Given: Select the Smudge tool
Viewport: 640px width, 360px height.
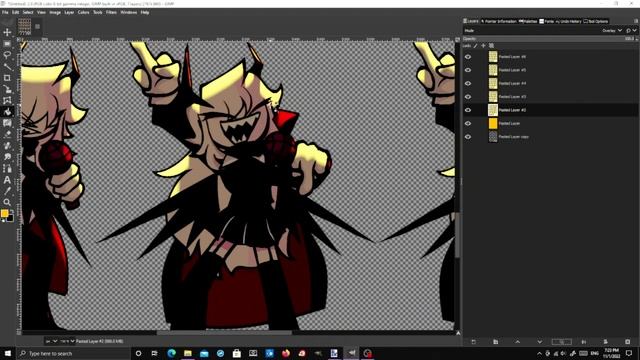Looking at the screenshot, I should point(7,157).
